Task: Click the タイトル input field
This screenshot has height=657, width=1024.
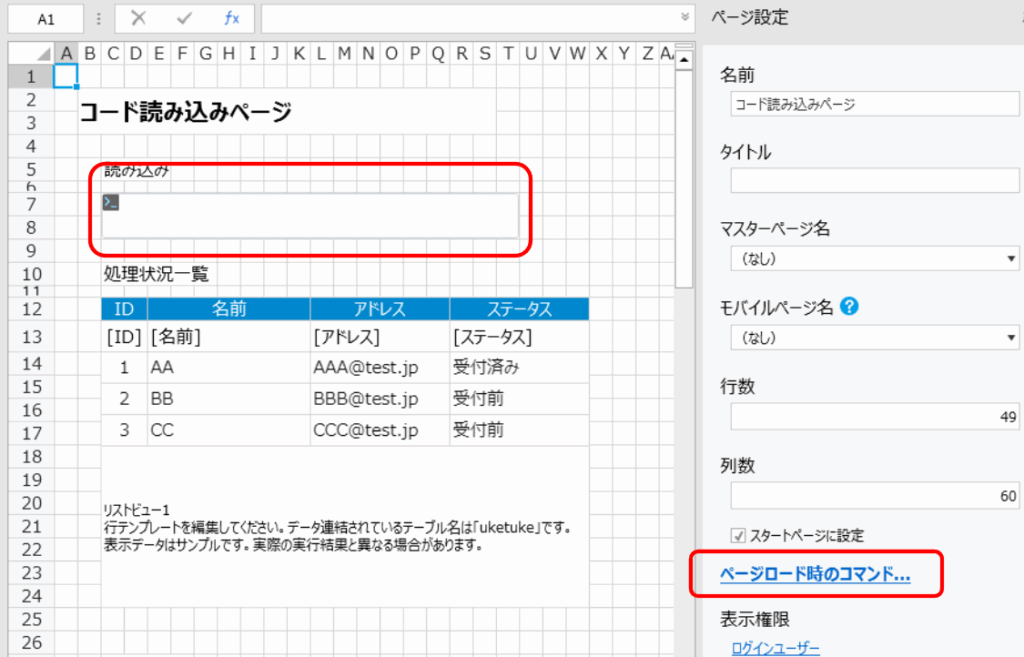Action: 874,181
